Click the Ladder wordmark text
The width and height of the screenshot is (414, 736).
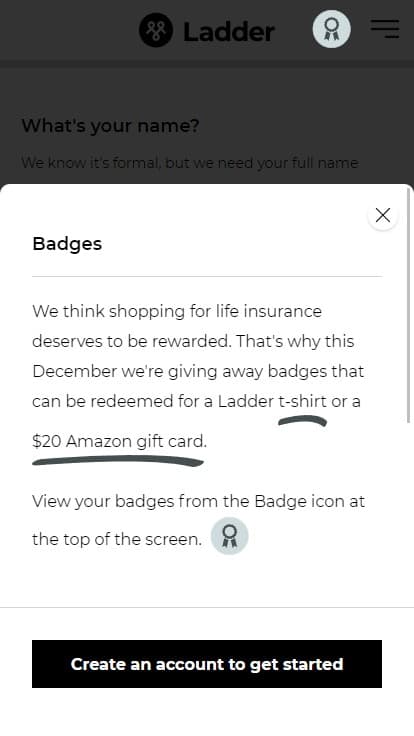pos(229,32)
